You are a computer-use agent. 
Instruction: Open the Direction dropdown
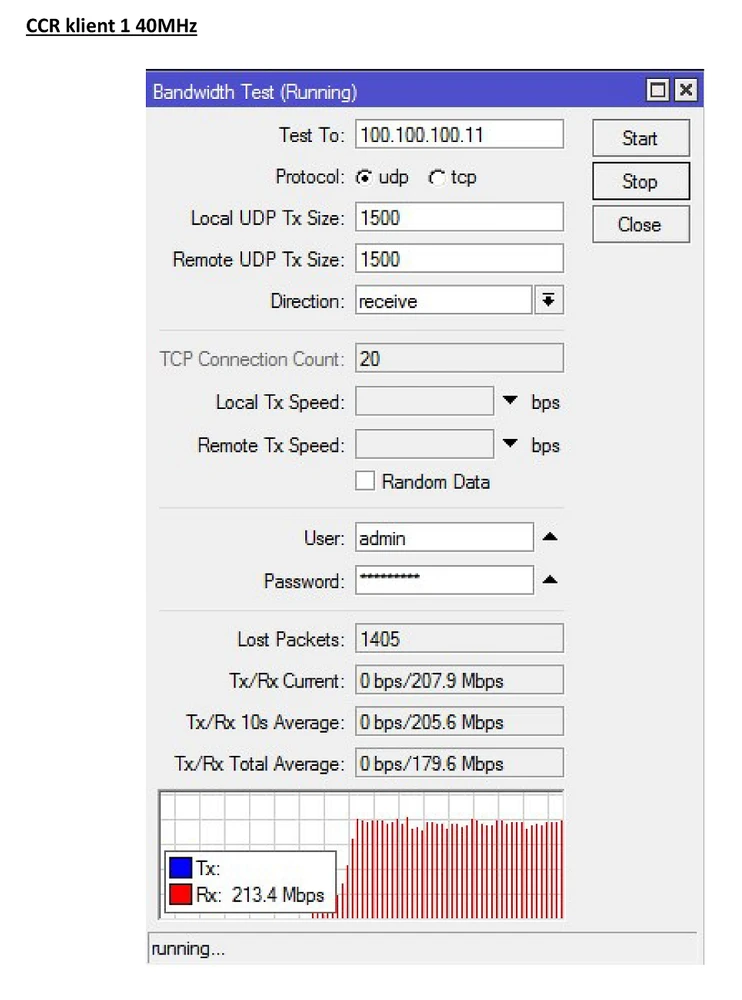(548, 301)
